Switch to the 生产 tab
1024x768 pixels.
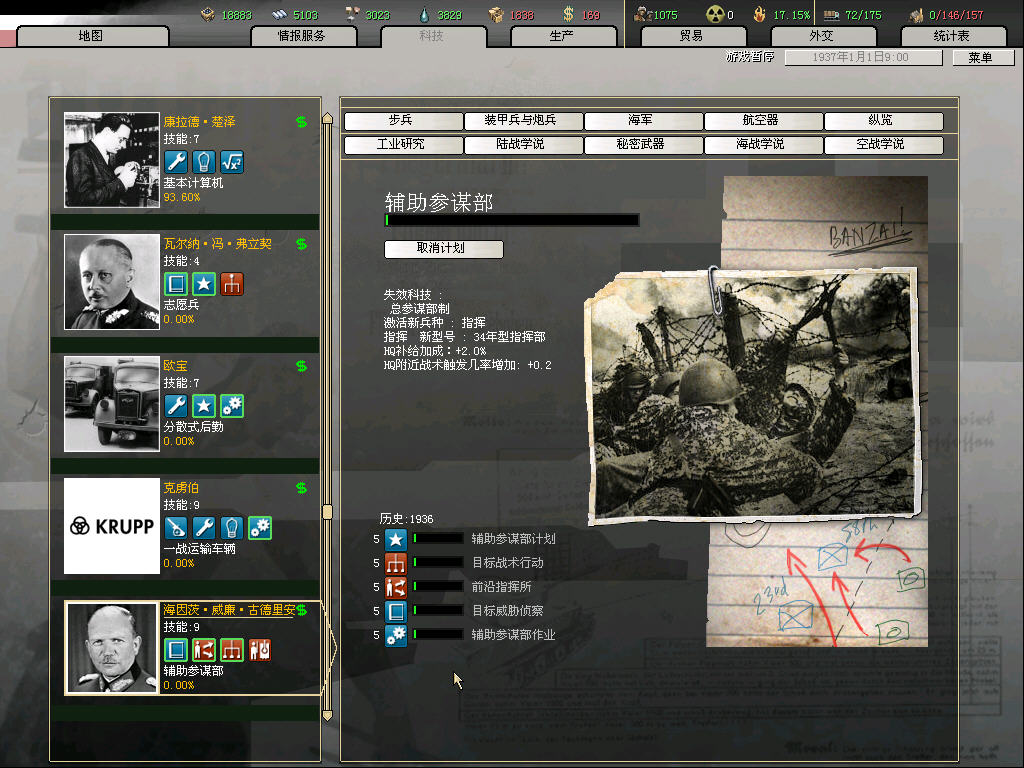(x=562, y=36)
